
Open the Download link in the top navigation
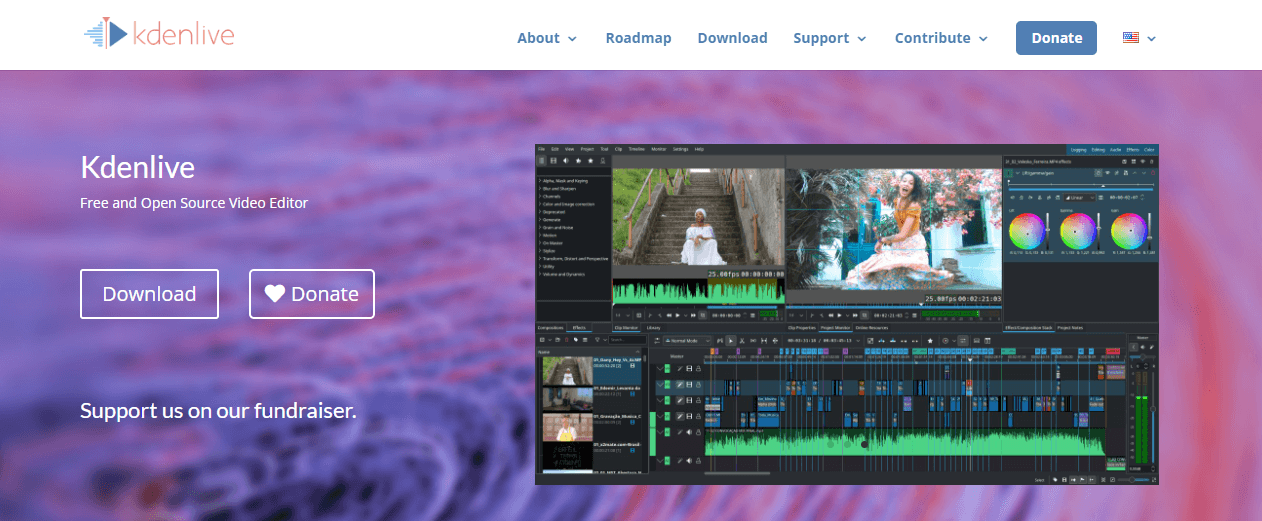coord(732,38)
